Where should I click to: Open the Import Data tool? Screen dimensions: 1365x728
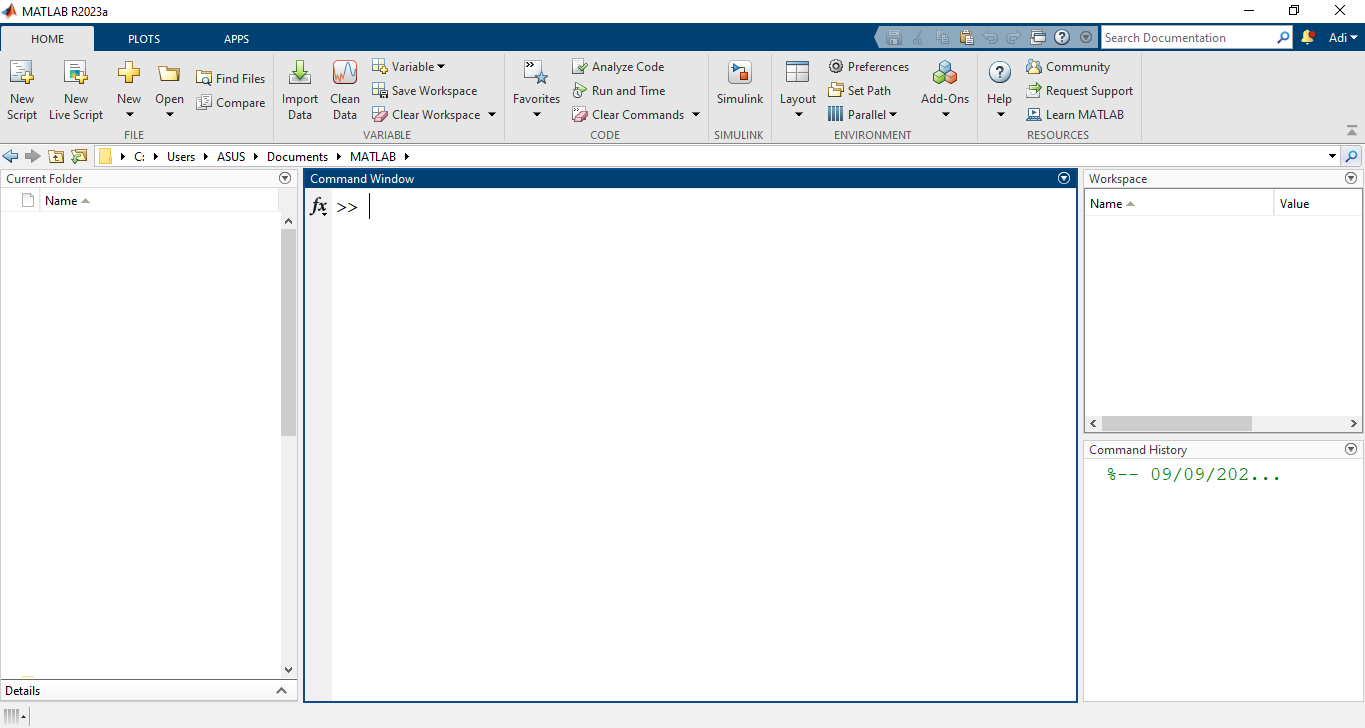pos(299,74)
